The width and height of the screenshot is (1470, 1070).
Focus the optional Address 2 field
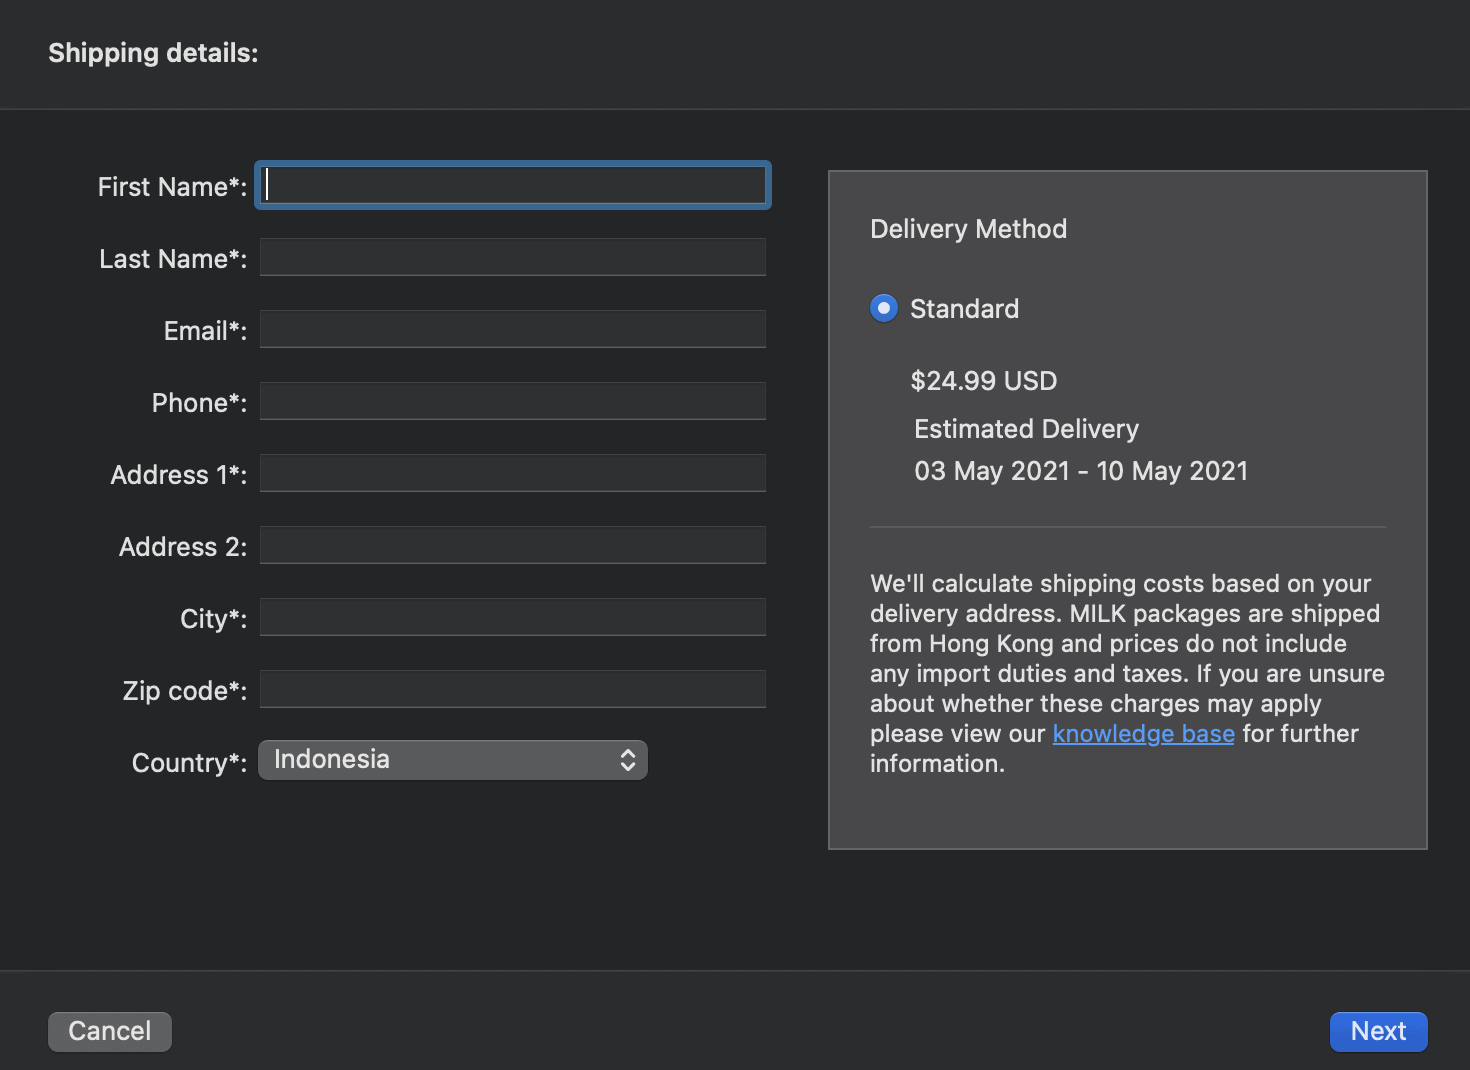pos(513,545)
